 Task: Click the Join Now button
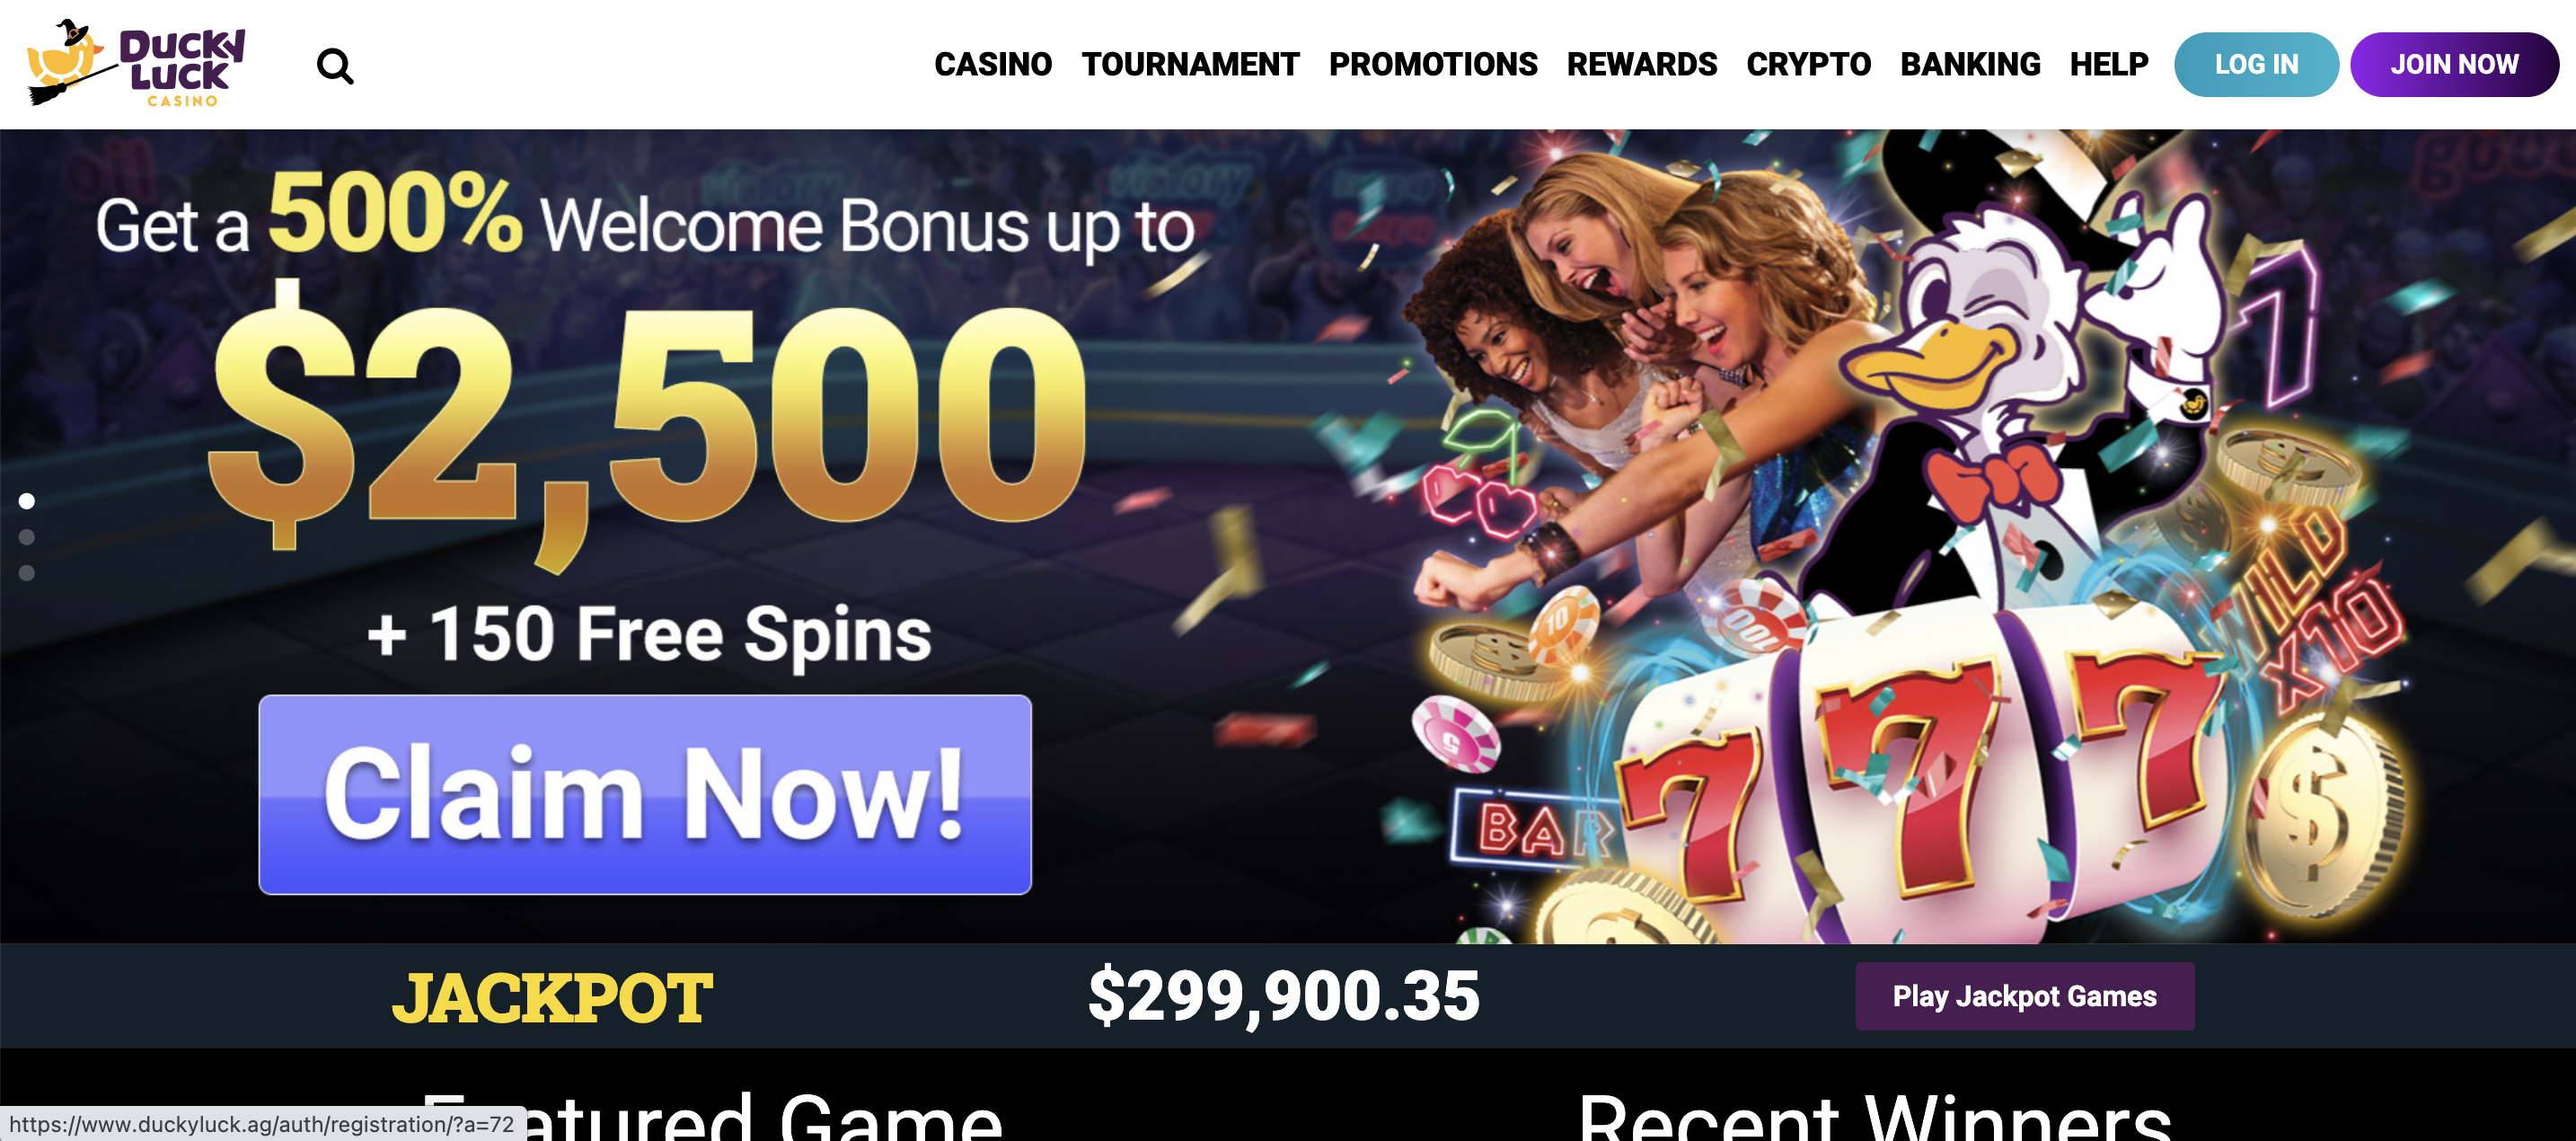coord(2454,64)
